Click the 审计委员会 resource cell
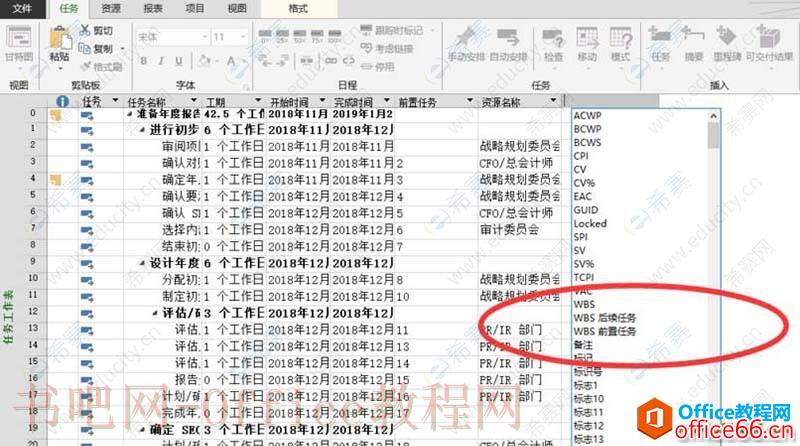The image size is (800, 446). tap(509, 230)
